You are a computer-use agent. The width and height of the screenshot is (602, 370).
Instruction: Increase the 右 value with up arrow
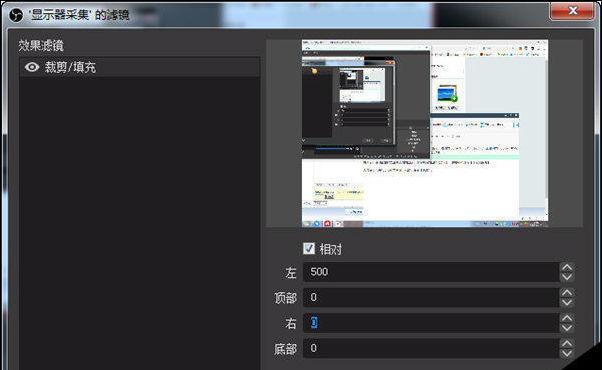click(567, 318)
